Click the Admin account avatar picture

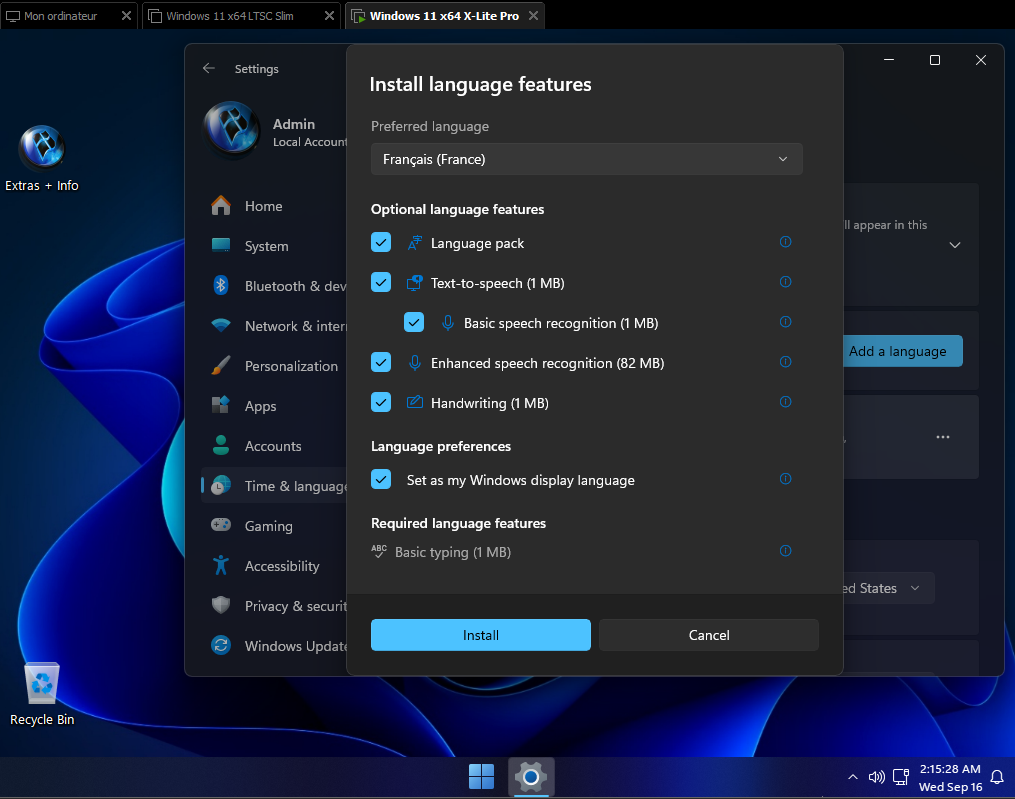tap(232, 130)
